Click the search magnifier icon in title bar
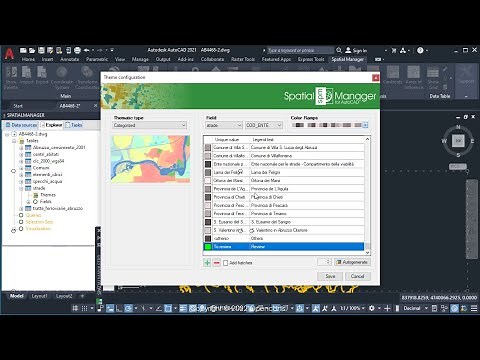 coord(339,50)
